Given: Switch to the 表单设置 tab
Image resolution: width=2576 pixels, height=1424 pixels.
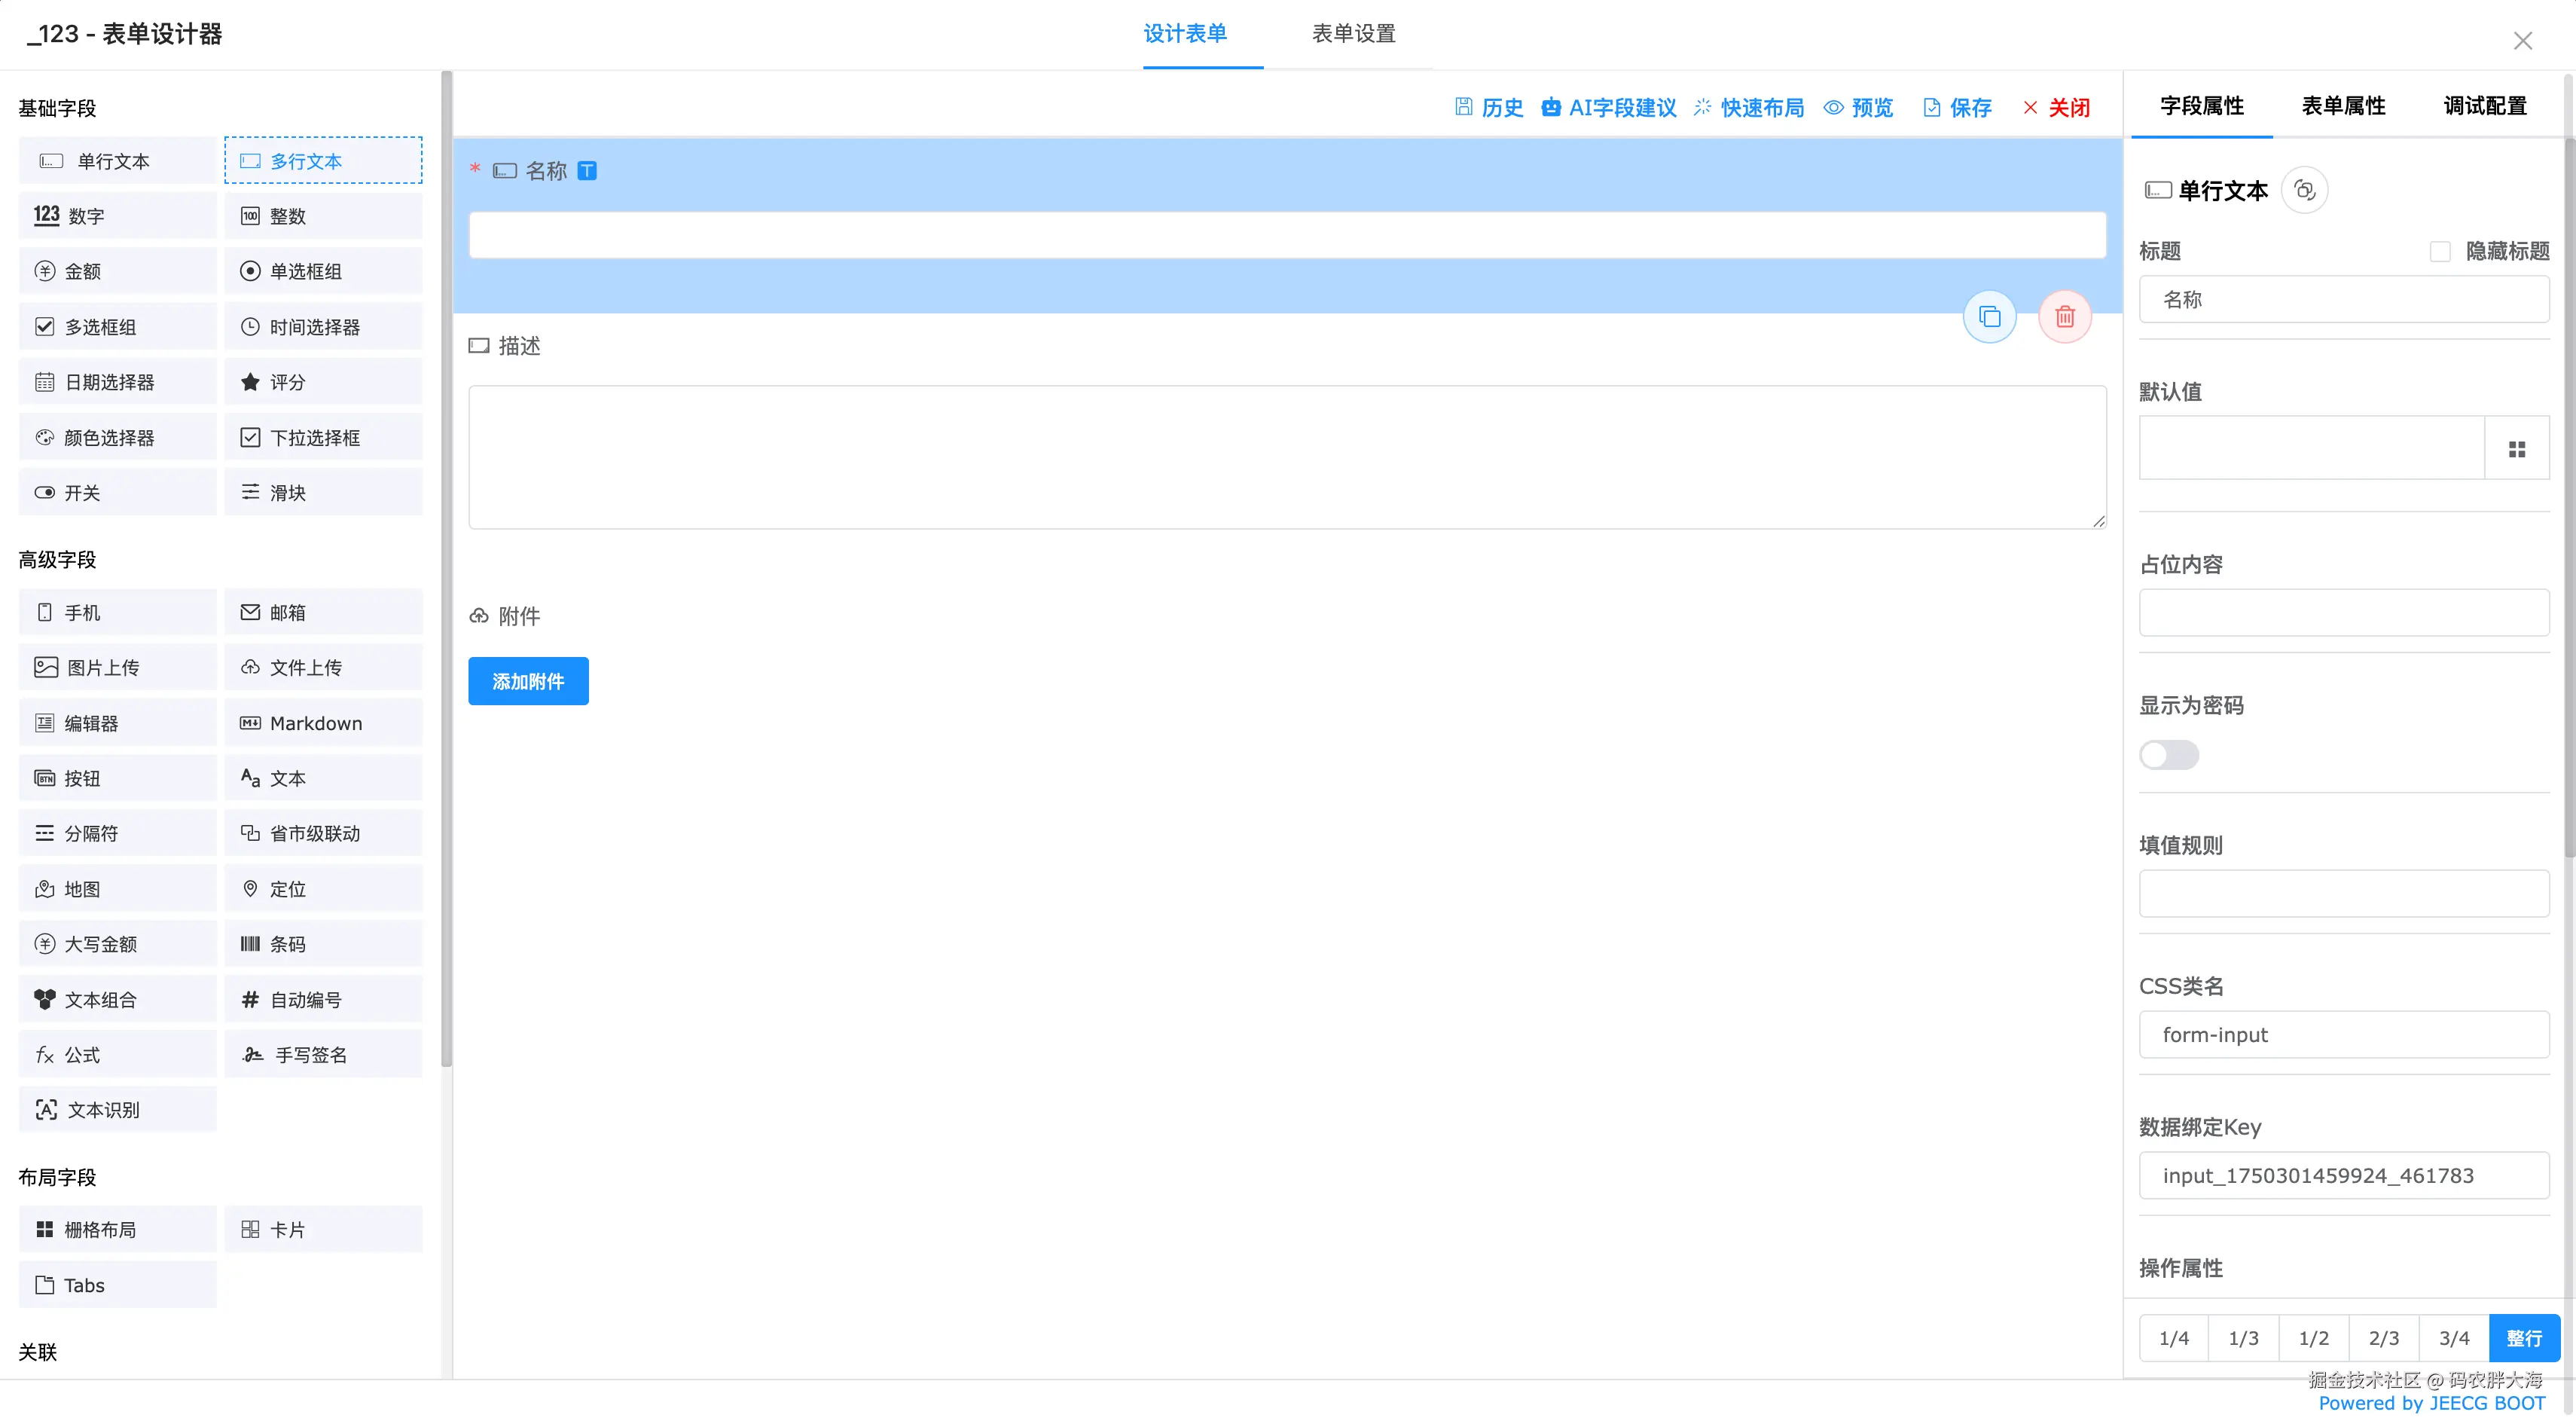Looking at the screenshot, I should tap(1353, 34).
